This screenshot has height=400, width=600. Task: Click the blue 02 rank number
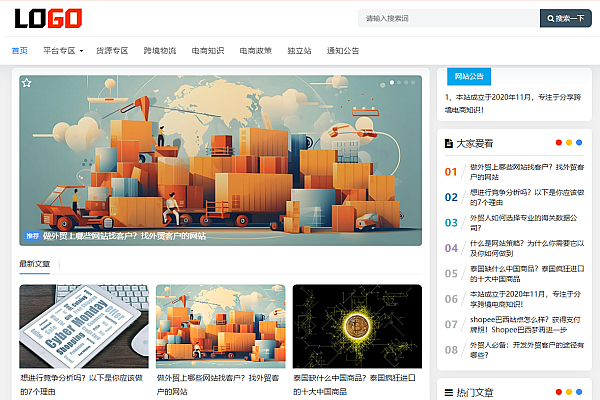coord(451,197)
